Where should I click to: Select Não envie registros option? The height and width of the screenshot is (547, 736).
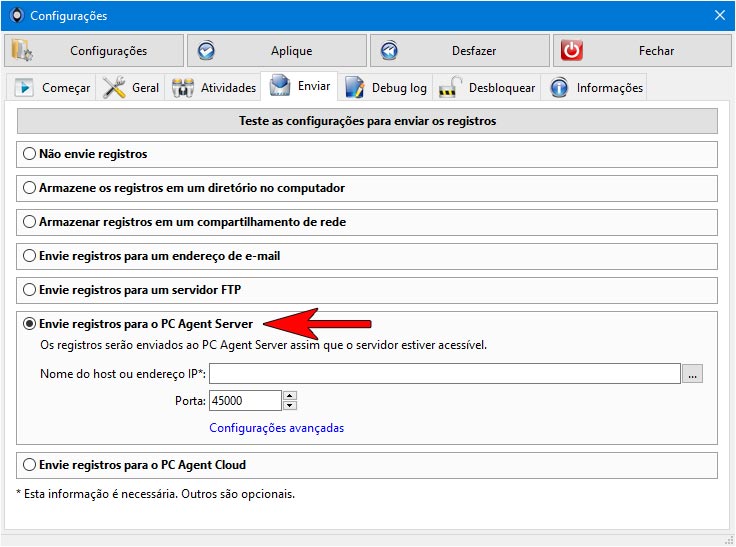pyautogui.click(x=29, y=154)
